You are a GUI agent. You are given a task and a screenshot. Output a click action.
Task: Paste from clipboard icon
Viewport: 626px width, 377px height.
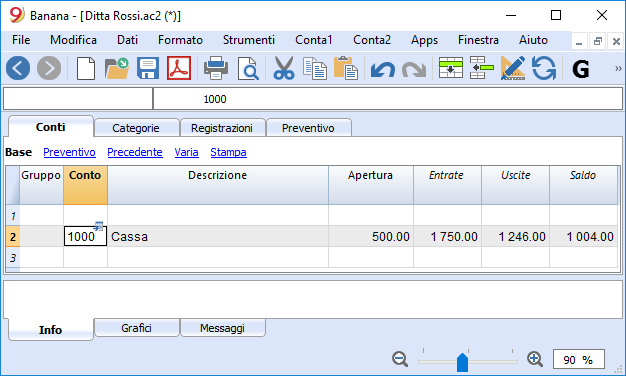coord(346,68)
